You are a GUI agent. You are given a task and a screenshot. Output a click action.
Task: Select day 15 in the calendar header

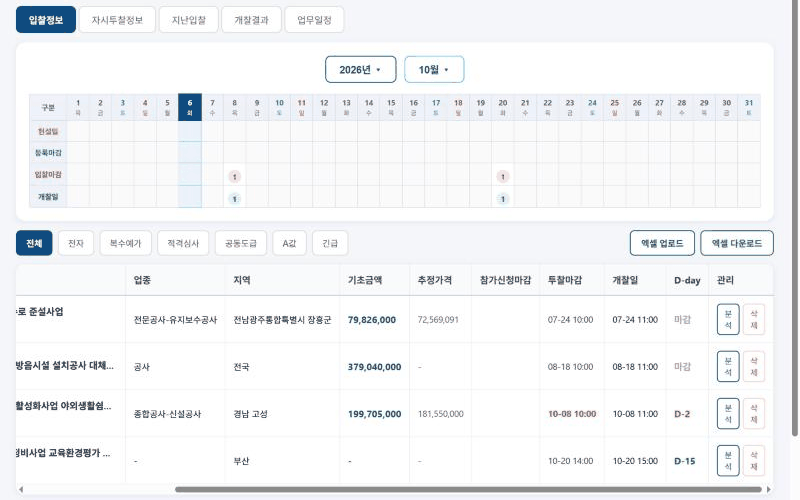click(x=391, y=107)
